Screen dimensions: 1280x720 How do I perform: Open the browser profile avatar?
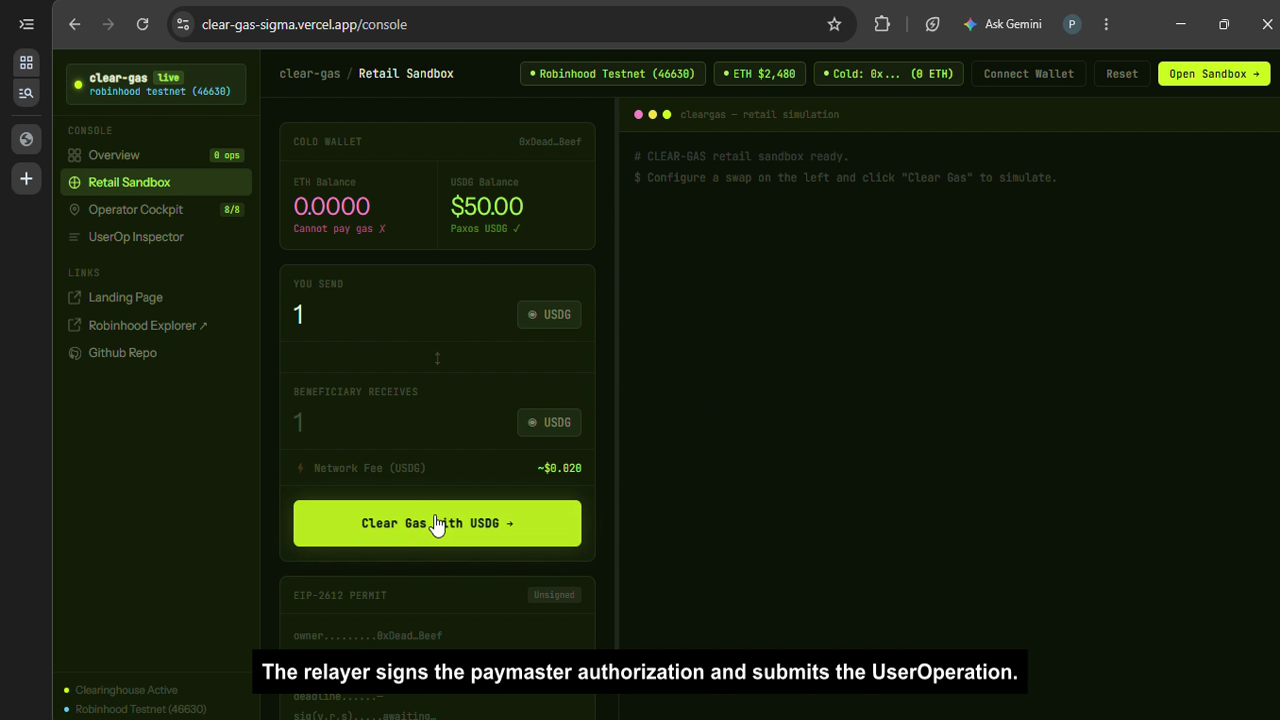(1072, 24)
